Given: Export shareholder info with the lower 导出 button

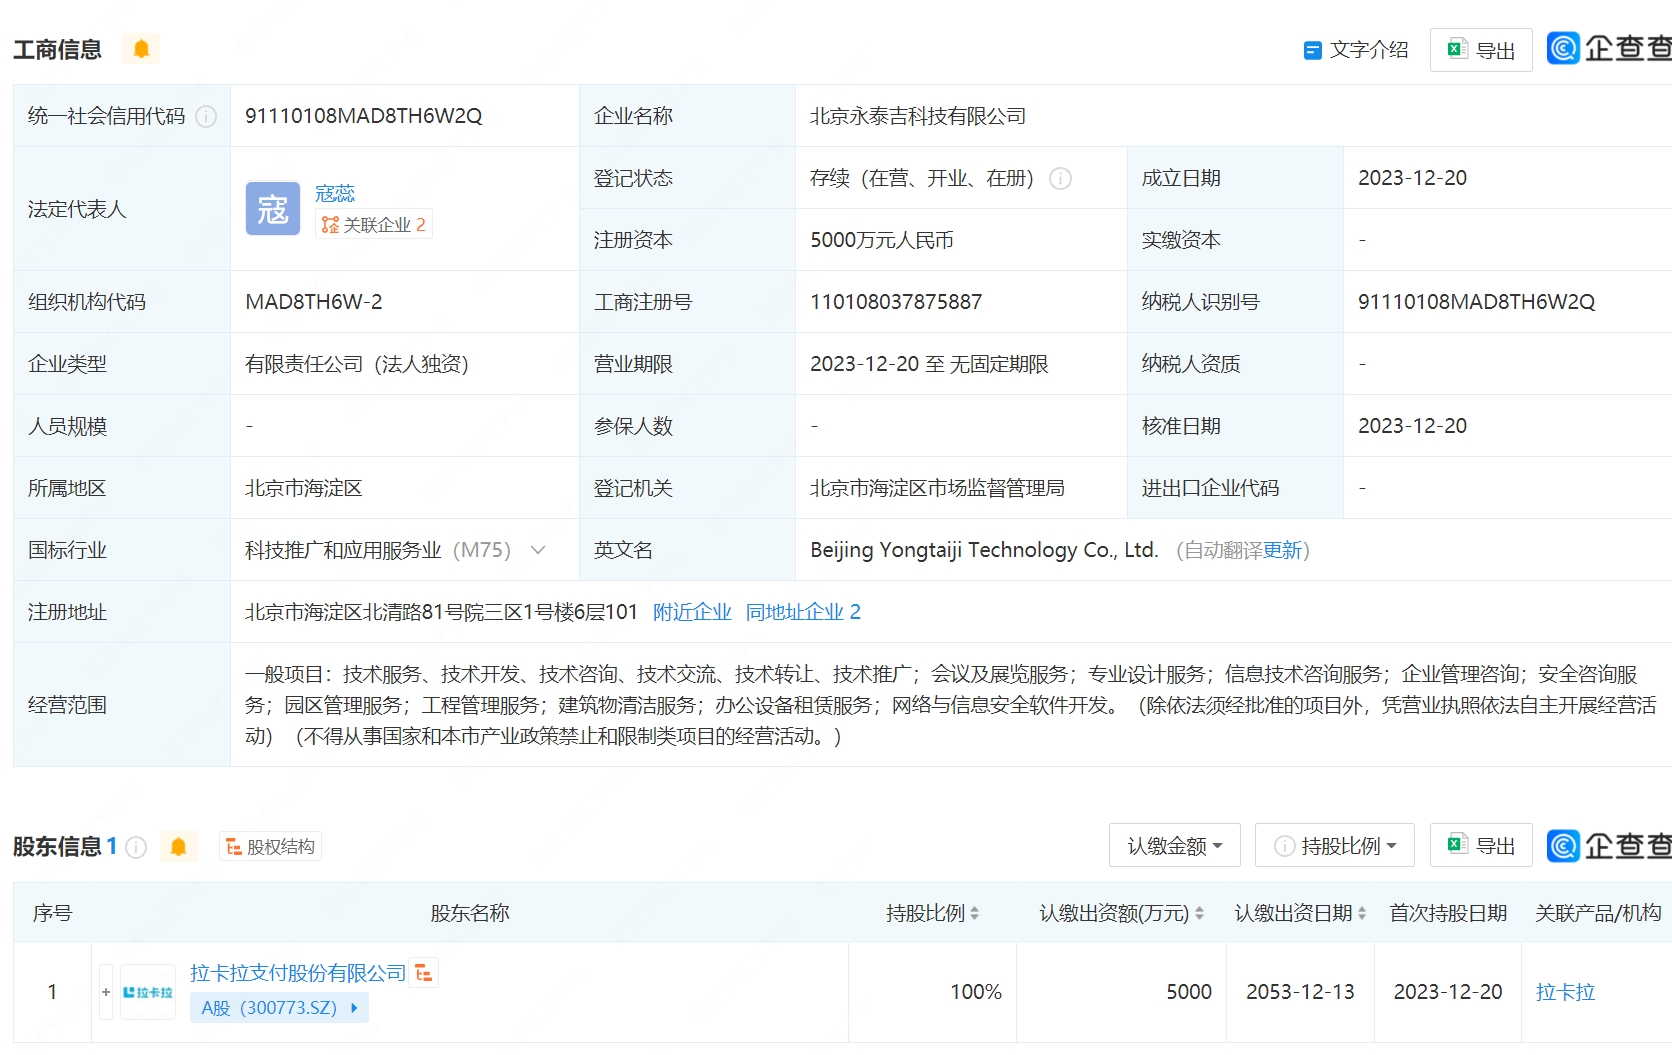Looking at the screenshot, I should tap(1481, 846).
